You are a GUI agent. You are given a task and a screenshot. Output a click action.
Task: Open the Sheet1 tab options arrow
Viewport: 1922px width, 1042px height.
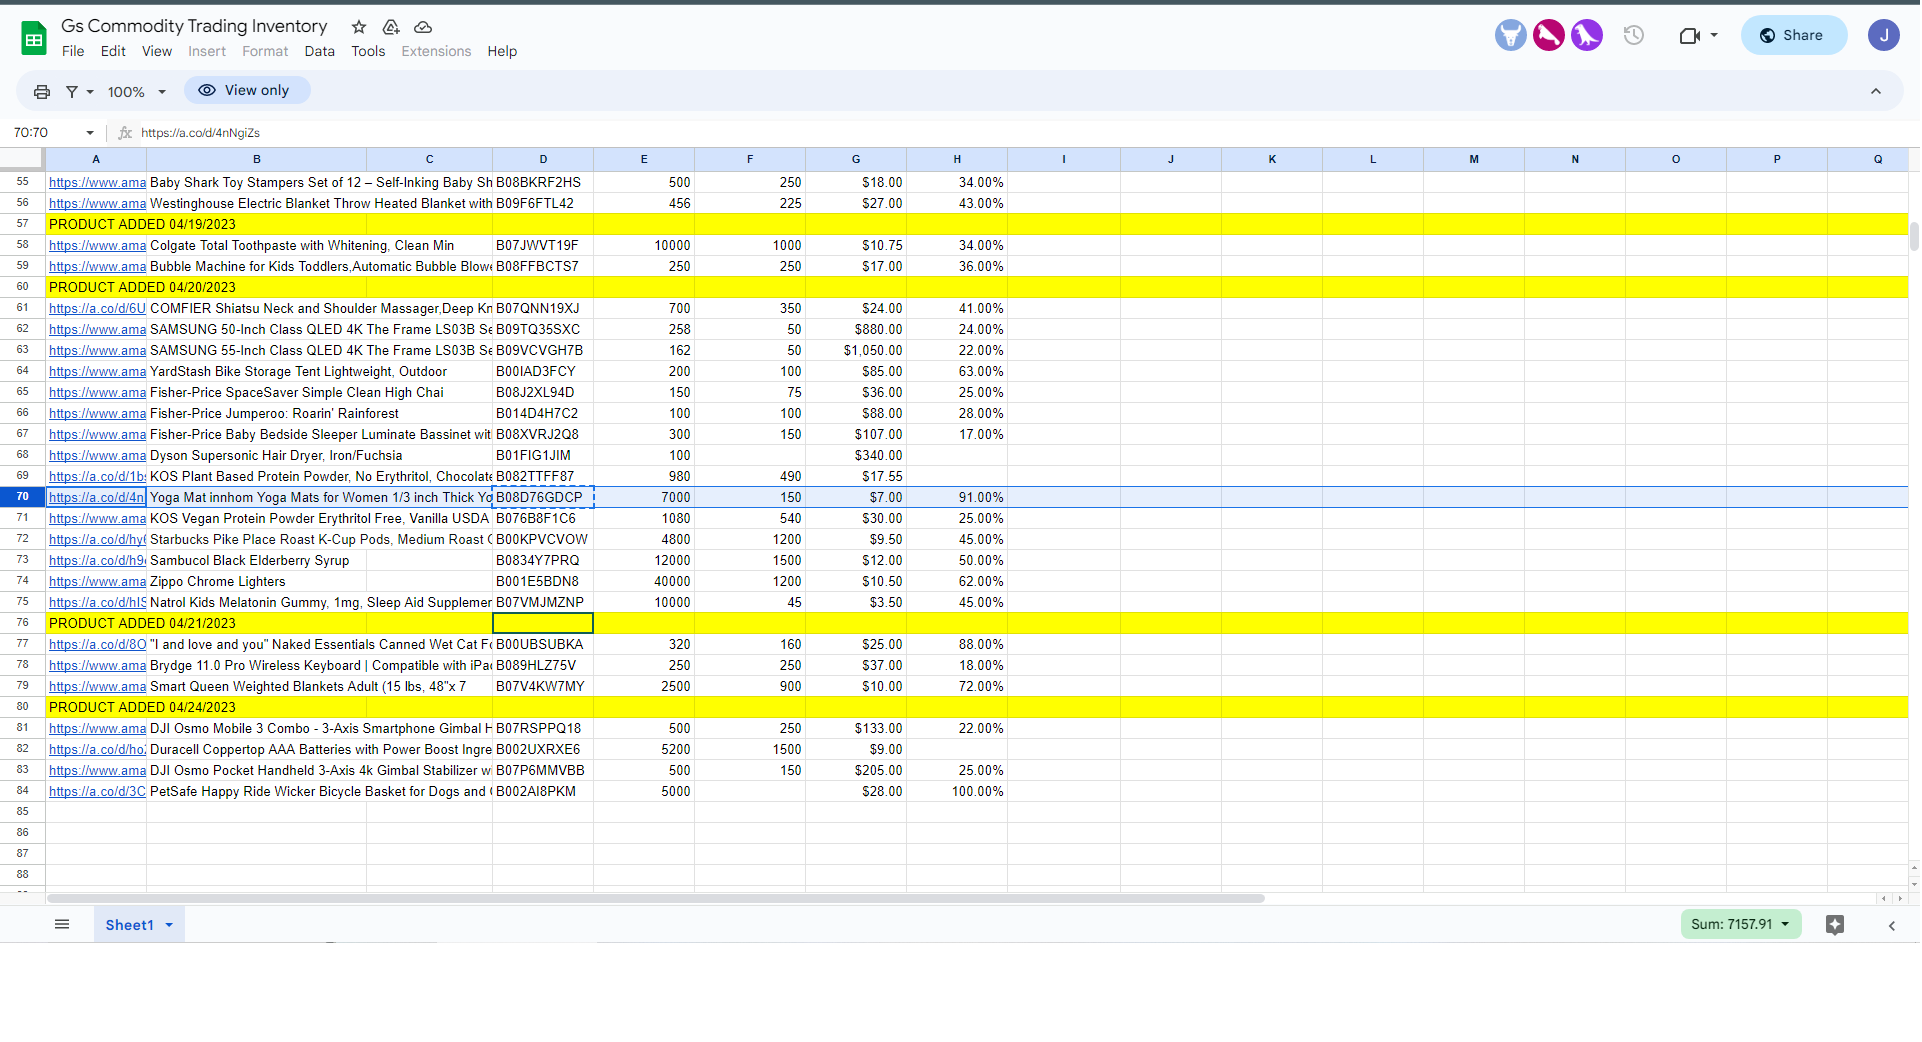pos(169,926)
